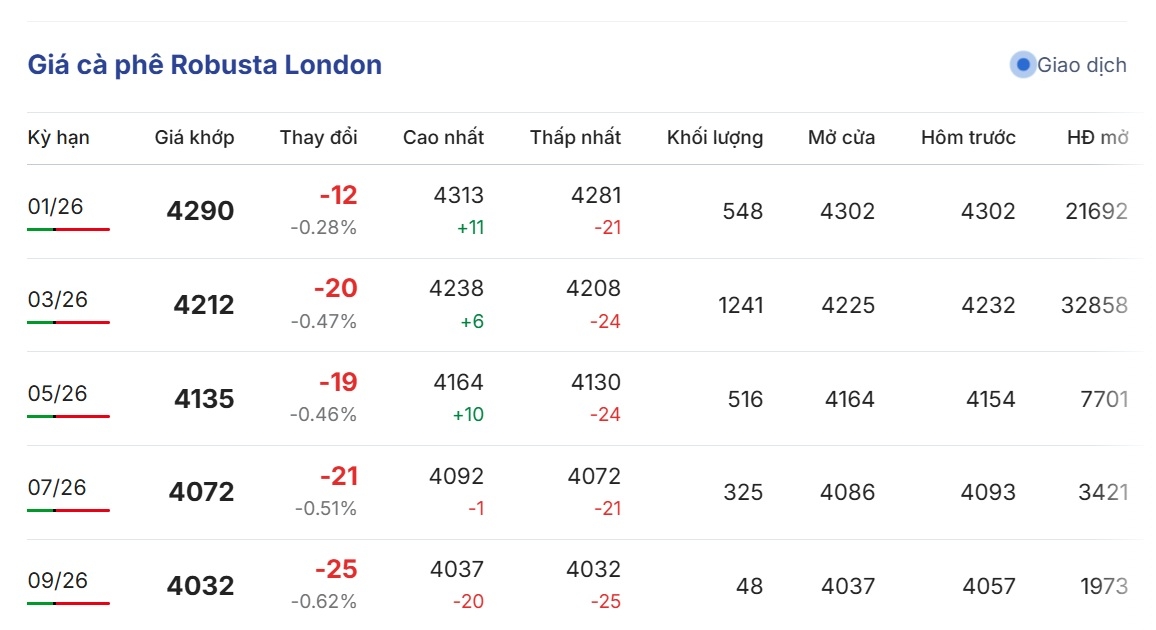The image size is (1156, 630).
Task: Select the 09/26 contract term
Action: click(x=57, y=581)
